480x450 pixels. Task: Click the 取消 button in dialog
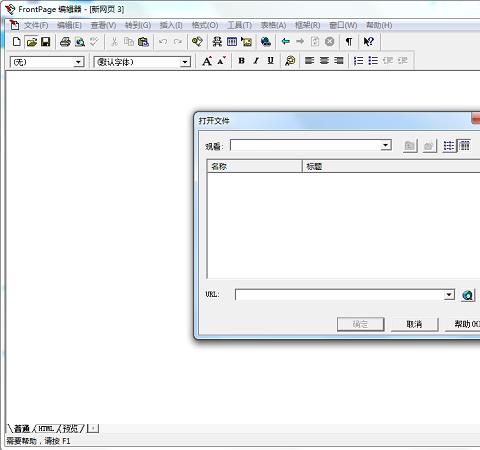tap(414, 324)
